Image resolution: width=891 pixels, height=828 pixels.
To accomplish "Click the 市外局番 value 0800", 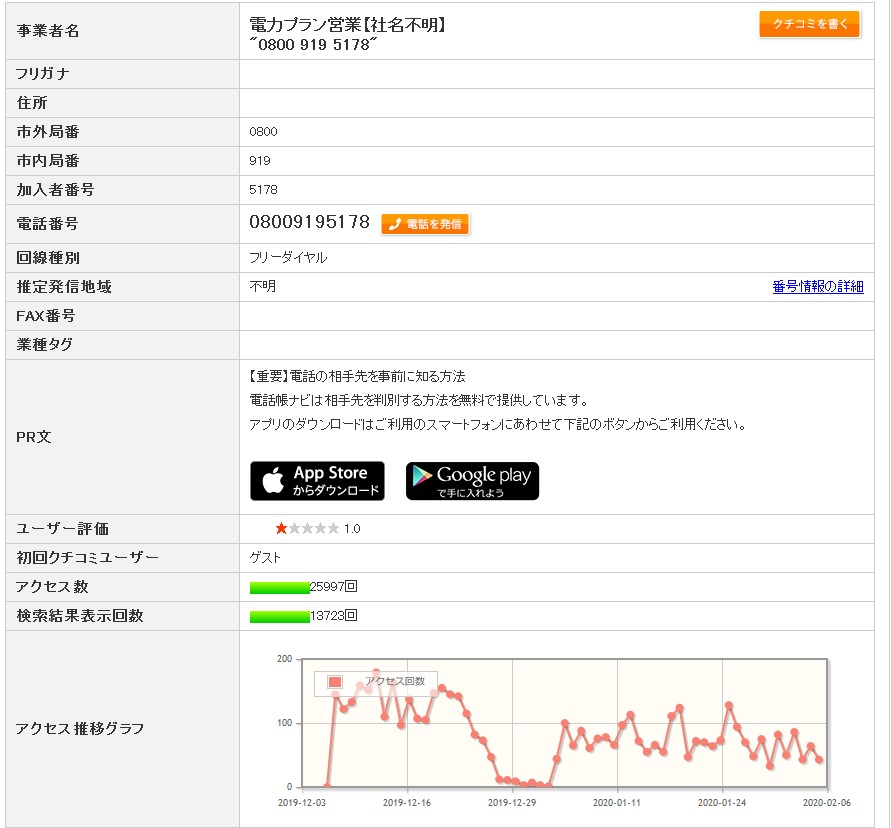I will point(263,132).
